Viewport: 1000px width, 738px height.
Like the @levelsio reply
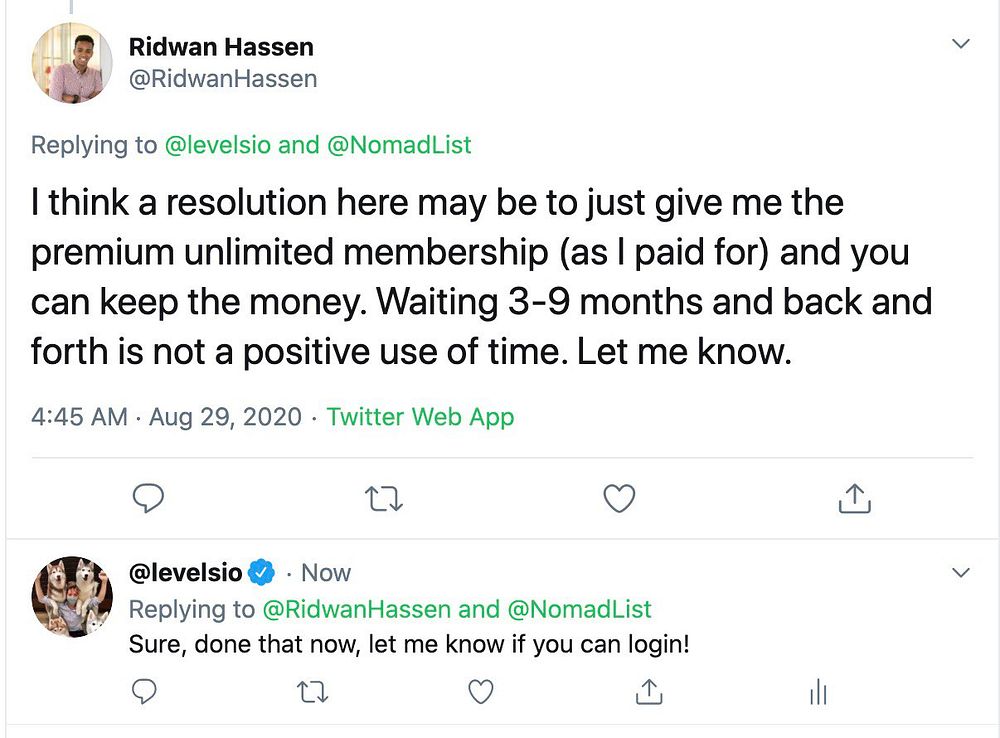click(482, 691)
